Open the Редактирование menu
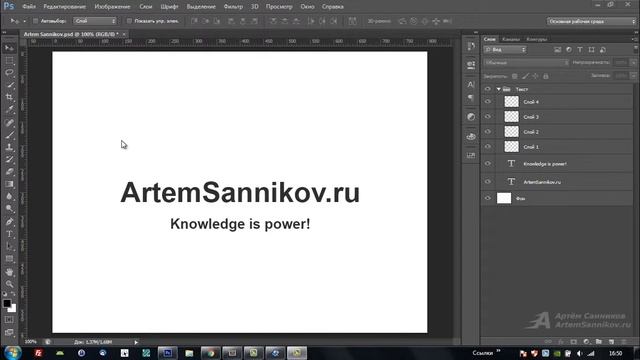Screen dimensions: 640x360 (64, 7)
